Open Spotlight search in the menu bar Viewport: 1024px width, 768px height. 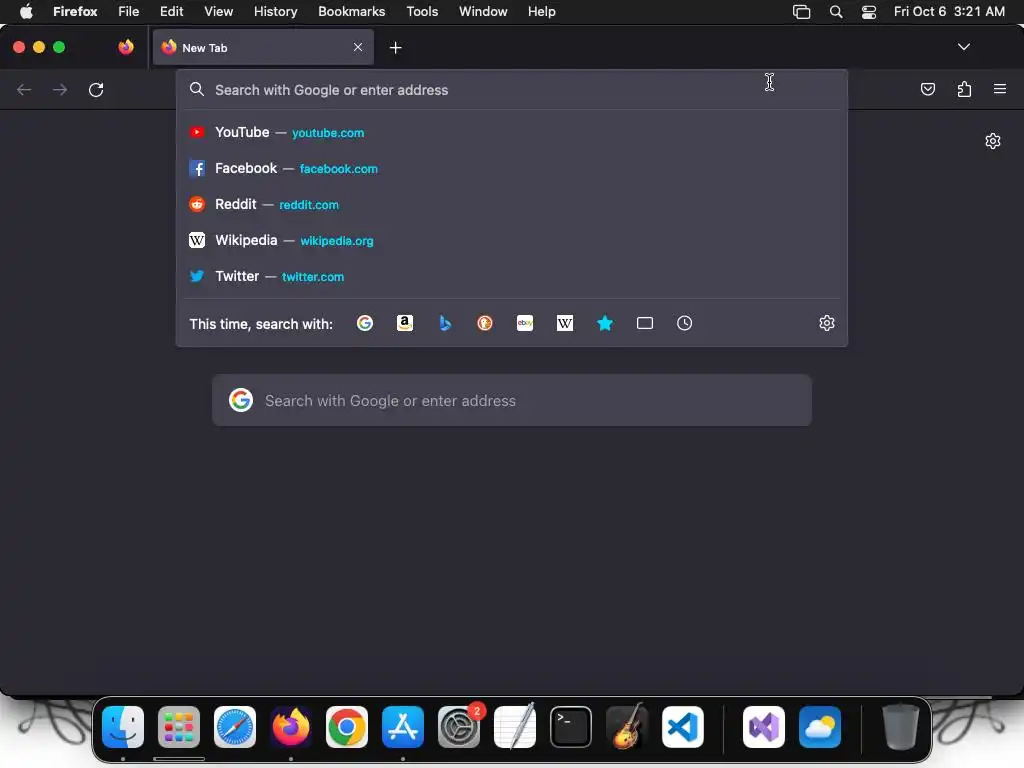tap(835, 12)
